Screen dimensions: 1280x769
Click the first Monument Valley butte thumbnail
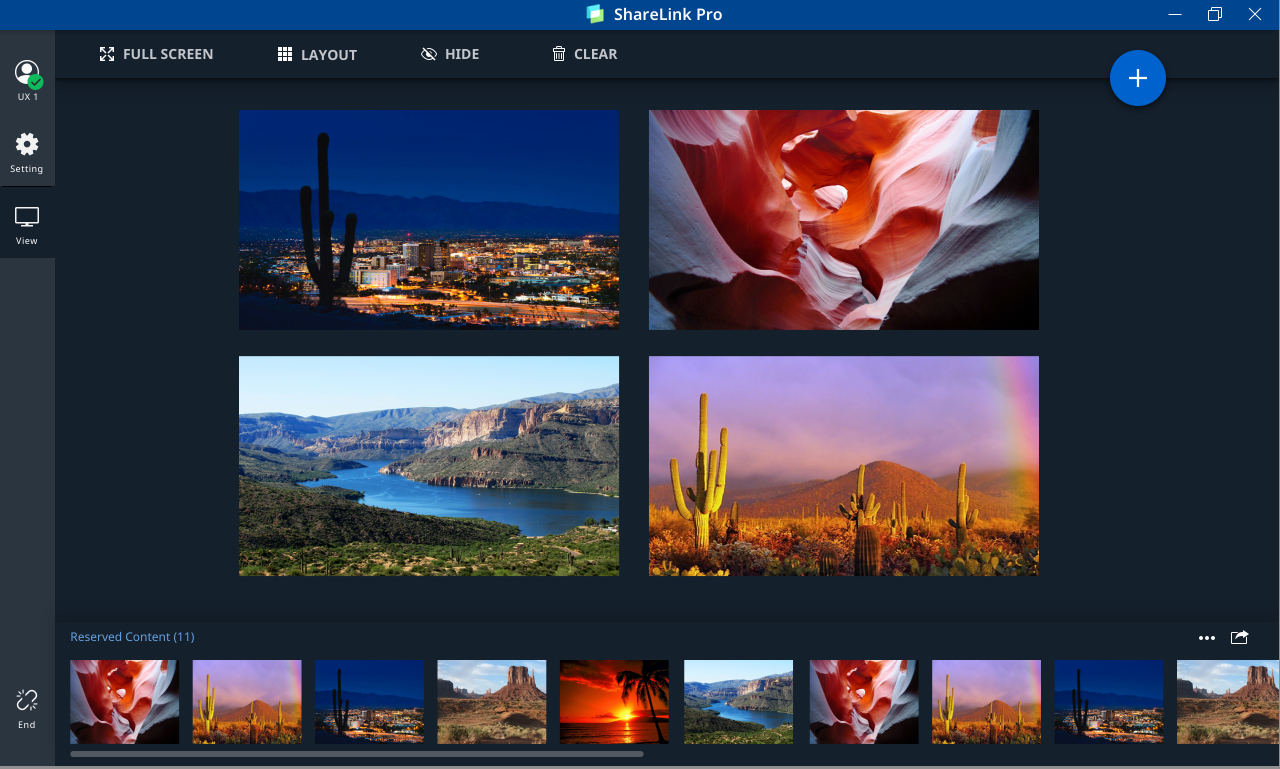tap(492, 701)
